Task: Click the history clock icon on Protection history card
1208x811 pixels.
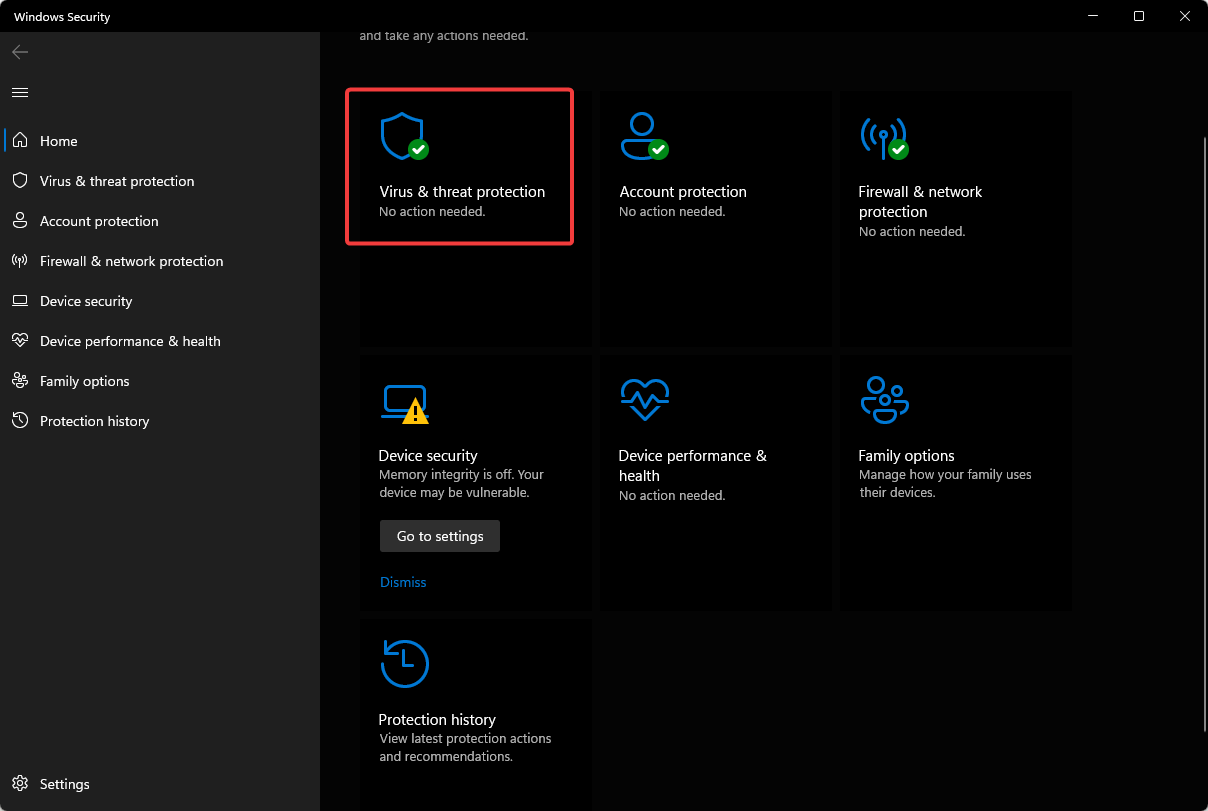Action: pos(404,664)
